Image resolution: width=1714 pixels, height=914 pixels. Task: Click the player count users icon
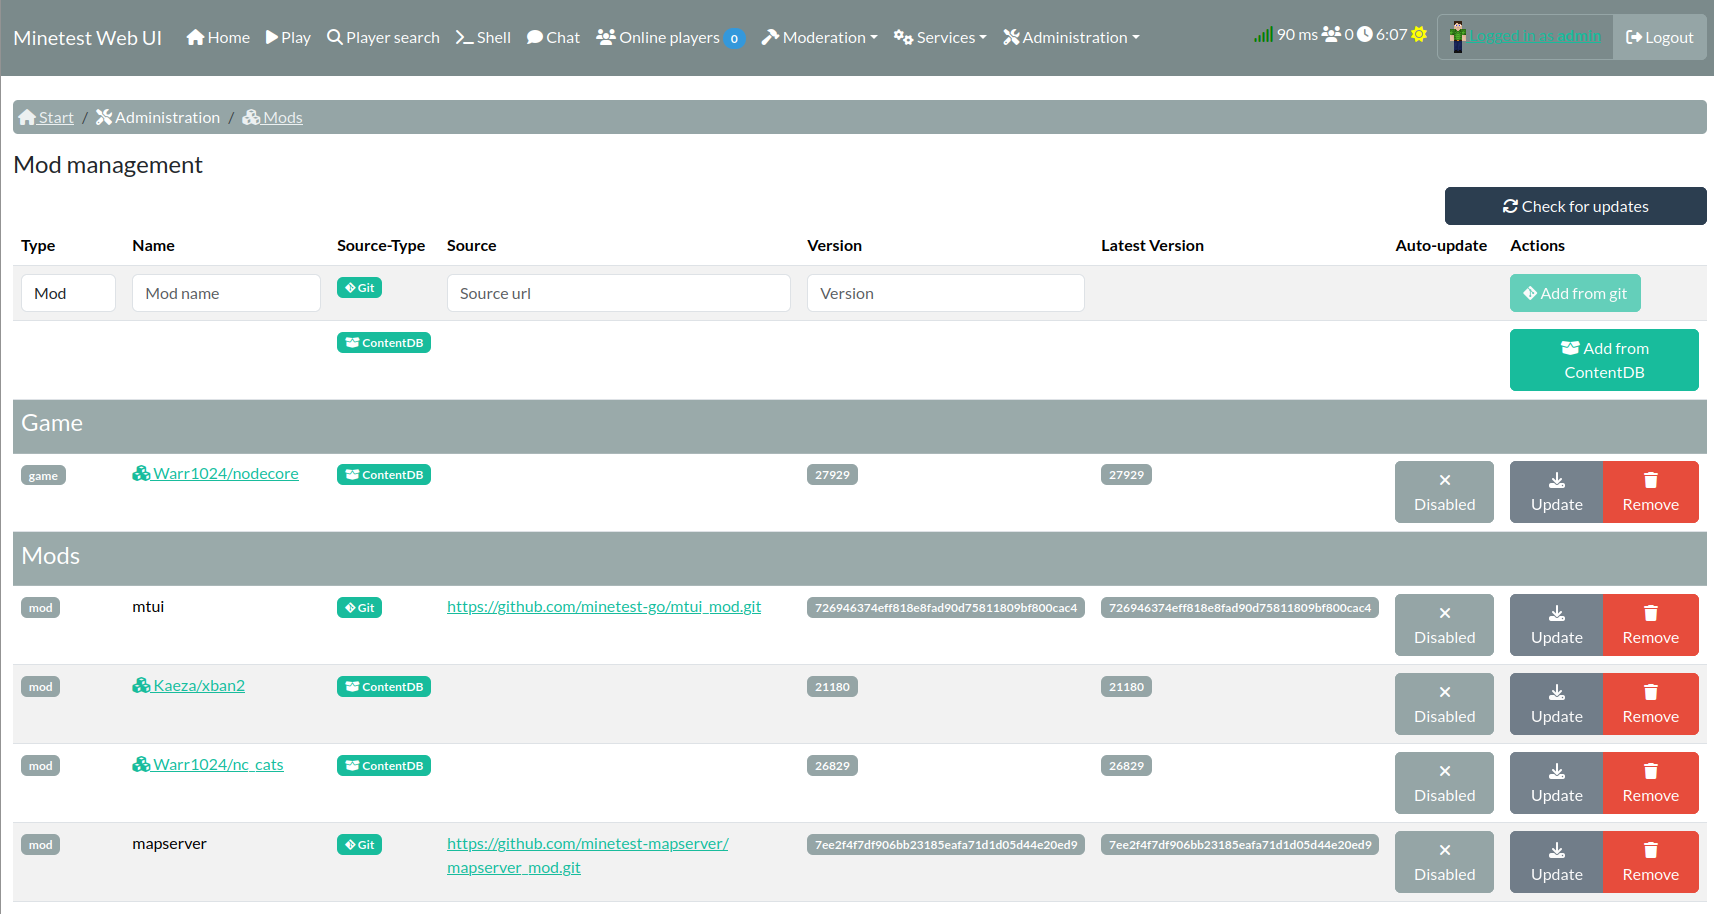point(1331,34)
